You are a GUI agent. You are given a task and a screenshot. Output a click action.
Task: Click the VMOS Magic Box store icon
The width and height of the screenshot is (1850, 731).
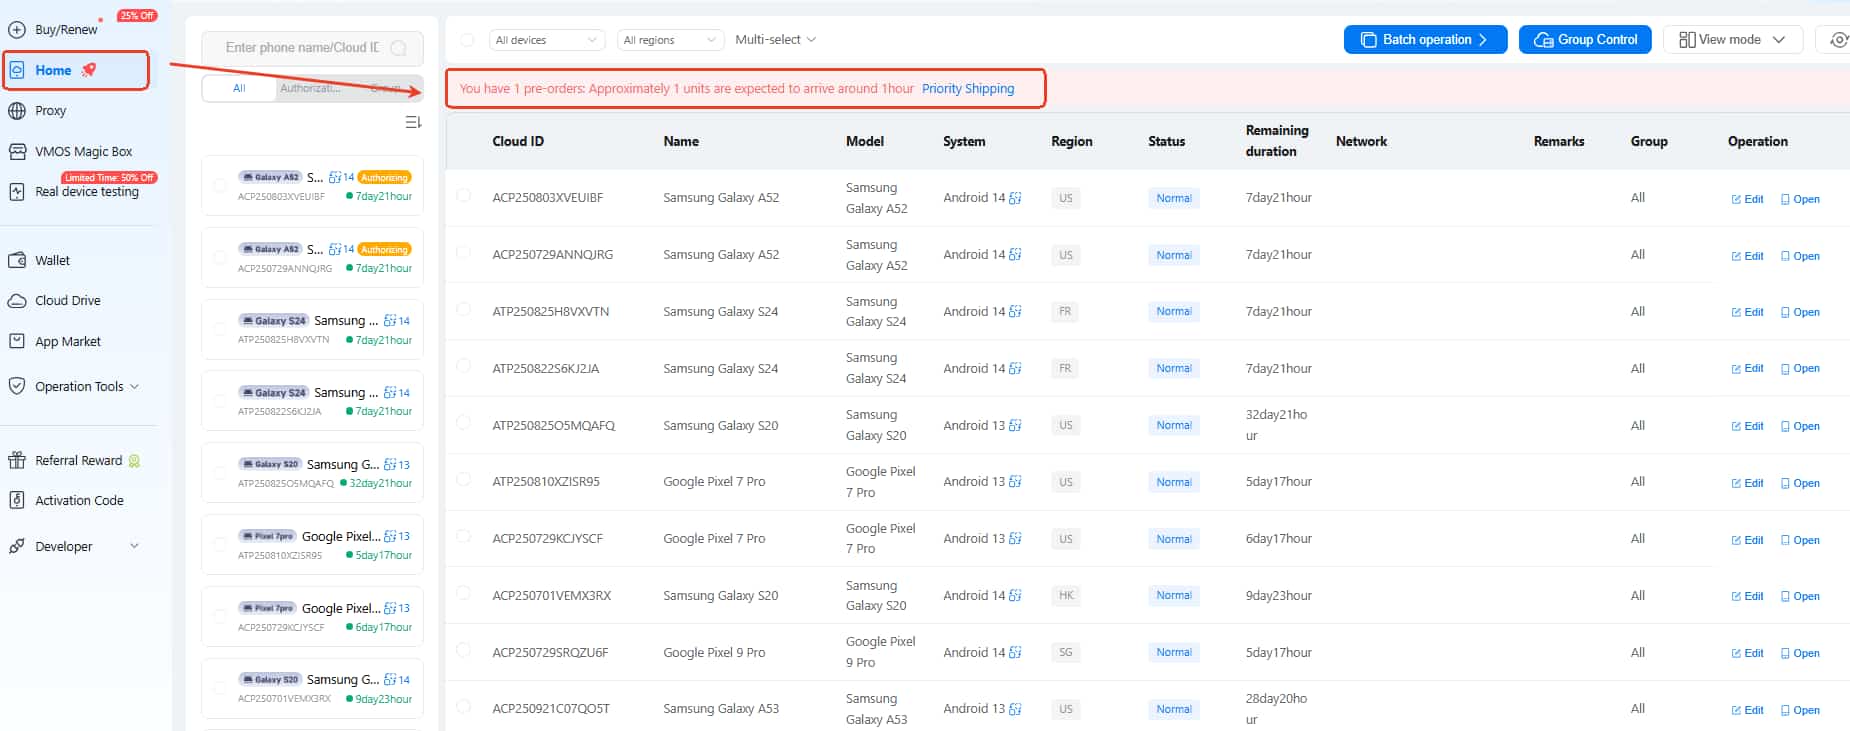click(17, 152)
